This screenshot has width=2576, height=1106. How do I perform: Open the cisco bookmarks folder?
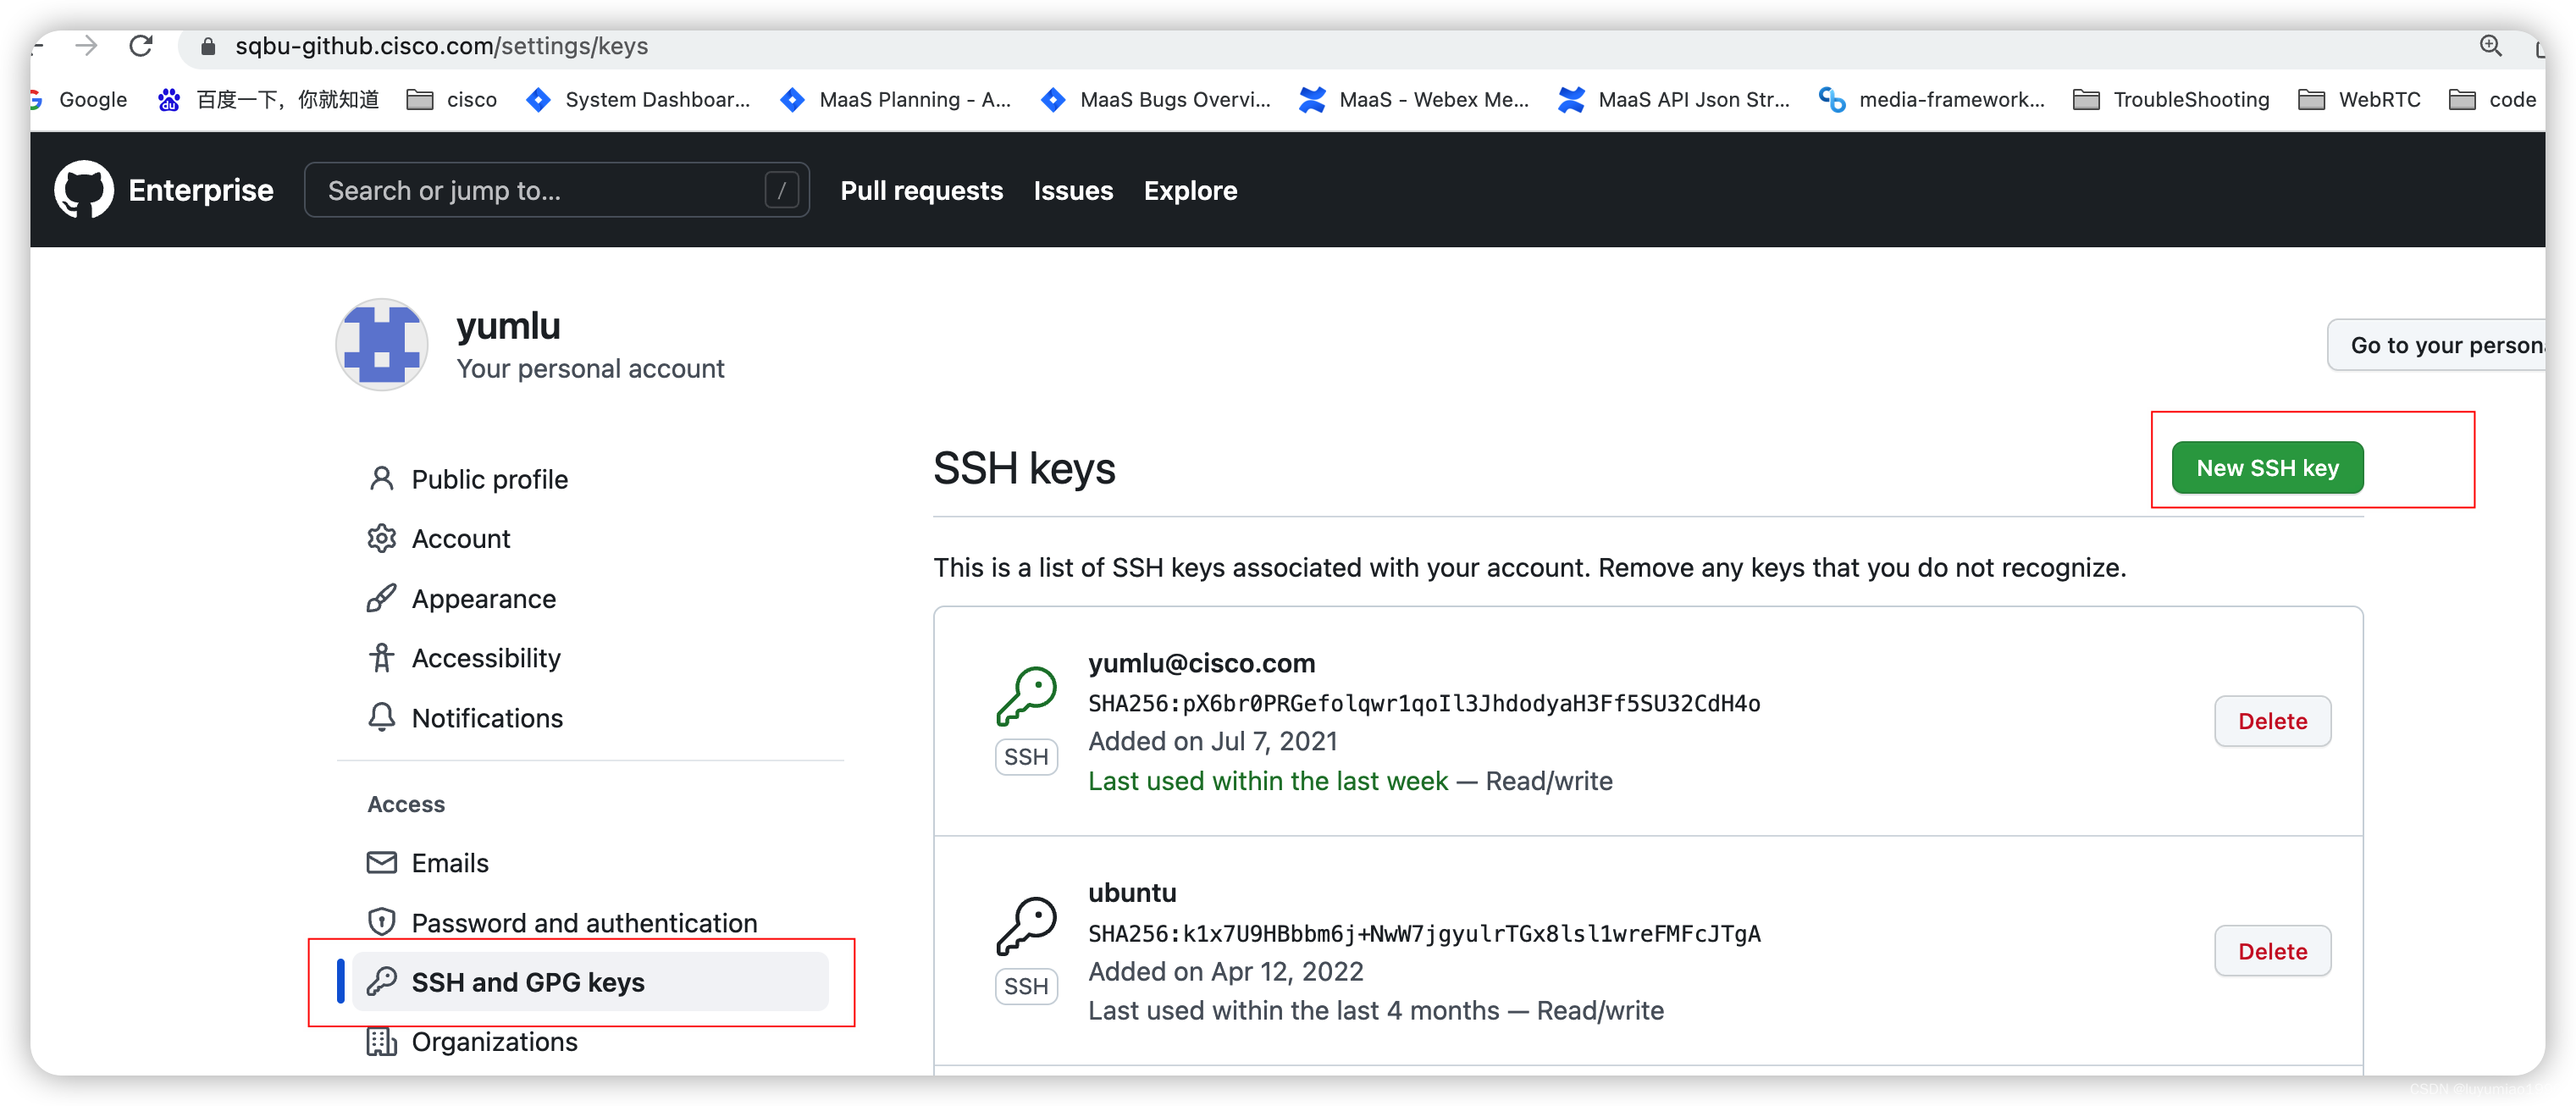pyautogui.click(x=452, y=99)
